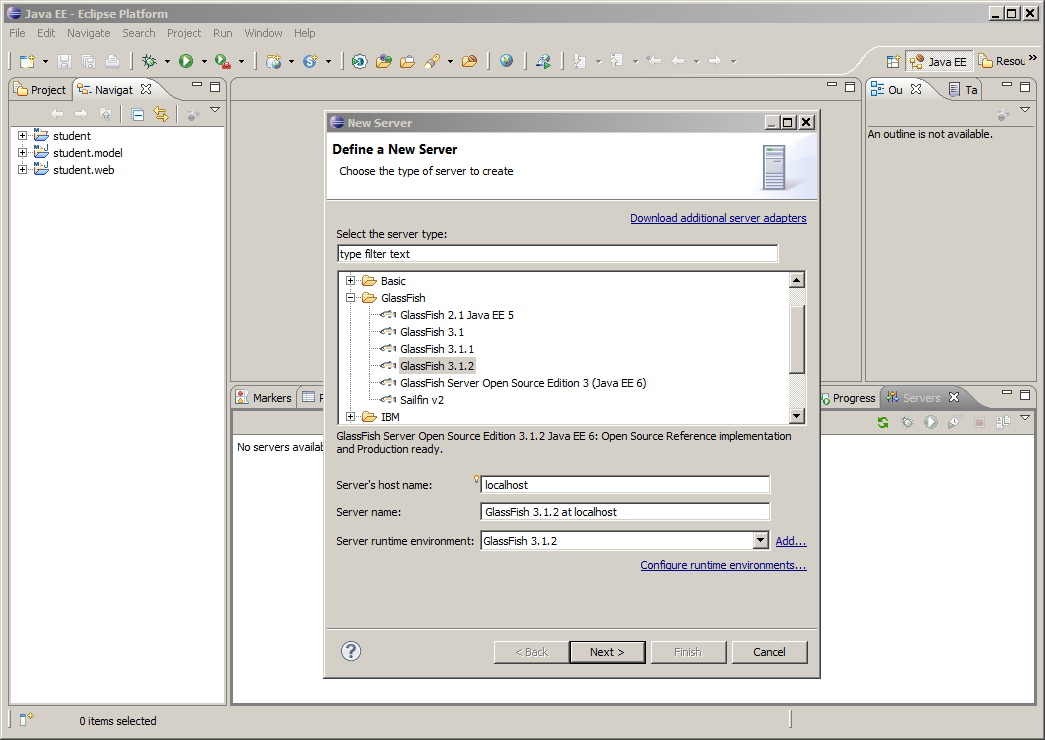The image size is (1045, 740).
Task: Collapse the GlassFish server category
Action: click(351, 298)
